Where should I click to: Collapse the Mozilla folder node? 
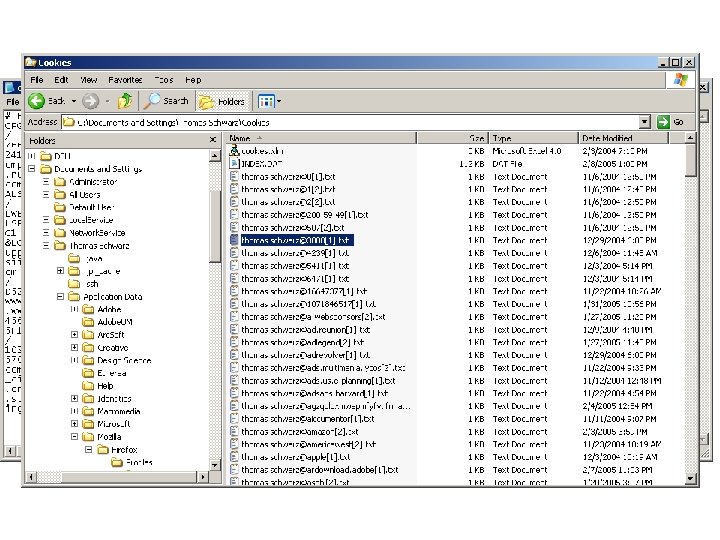coord(74,437)
